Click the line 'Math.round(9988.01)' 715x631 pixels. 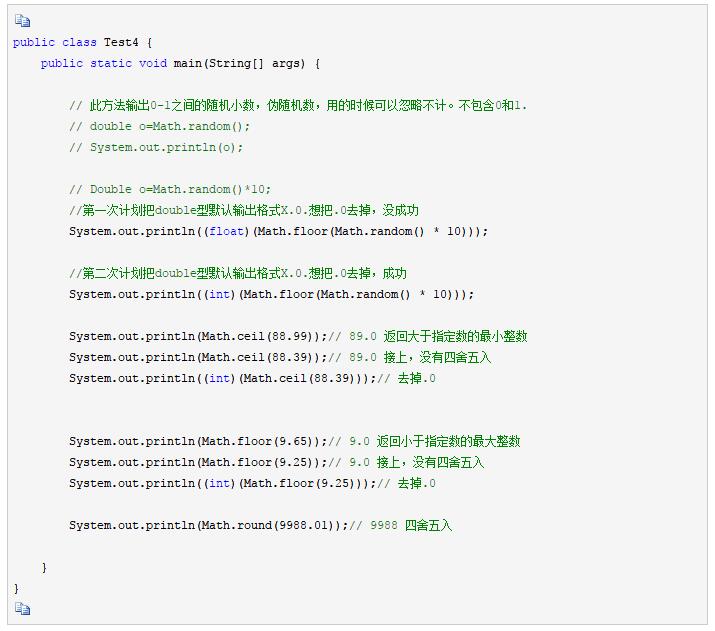click(x=261, y=525)
